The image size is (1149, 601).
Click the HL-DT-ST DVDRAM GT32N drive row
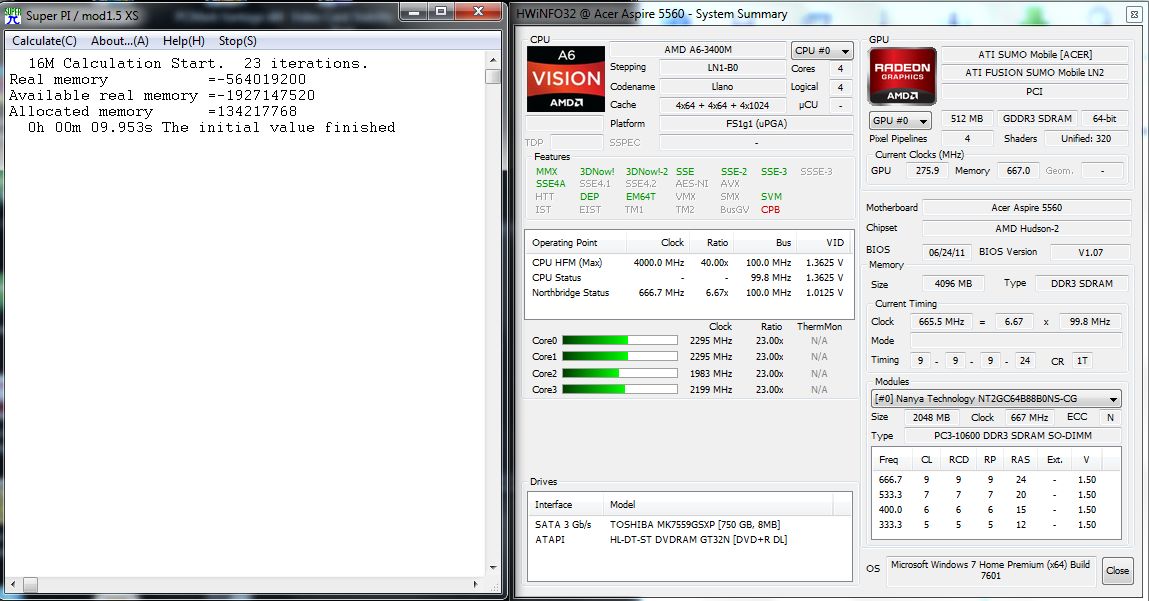point(689,539)
